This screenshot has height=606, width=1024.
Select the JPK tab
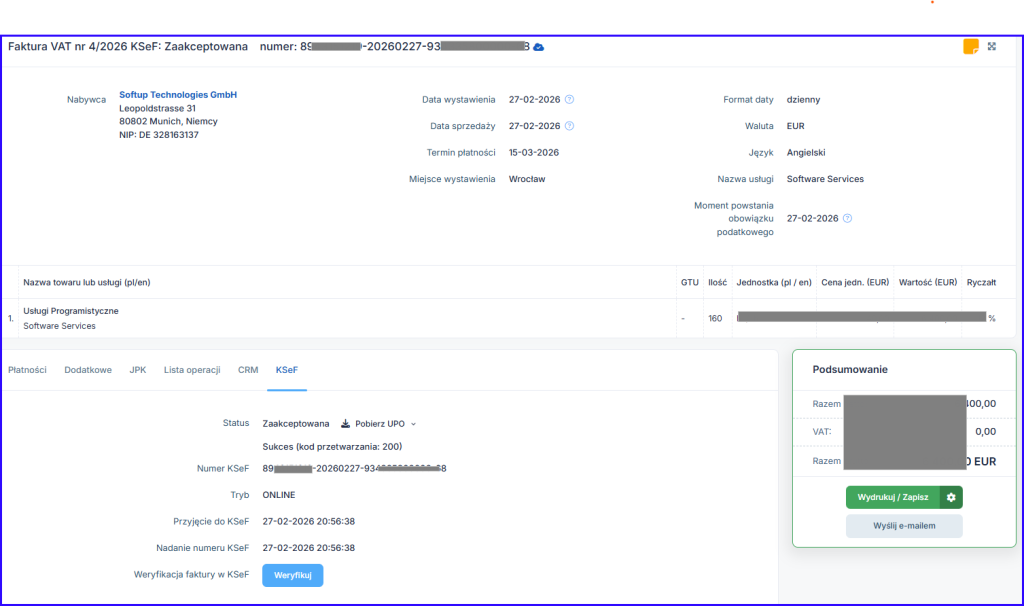coord(137,370)
